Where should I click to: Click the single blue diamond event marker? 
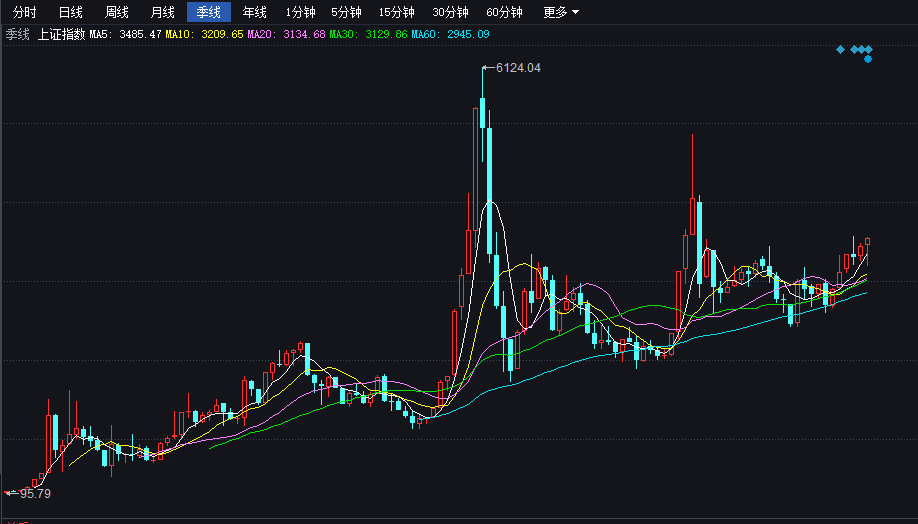click(x=840, y=49)
